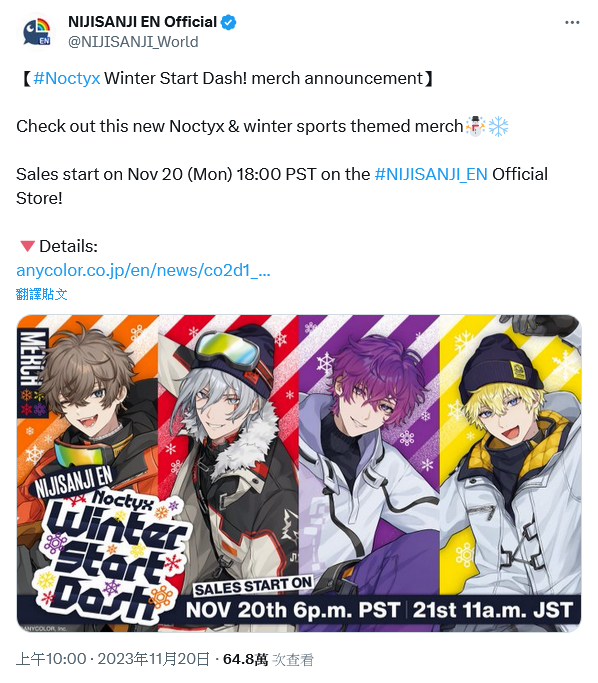Open the @NIJISANJI_World handle link

(133, 42)
